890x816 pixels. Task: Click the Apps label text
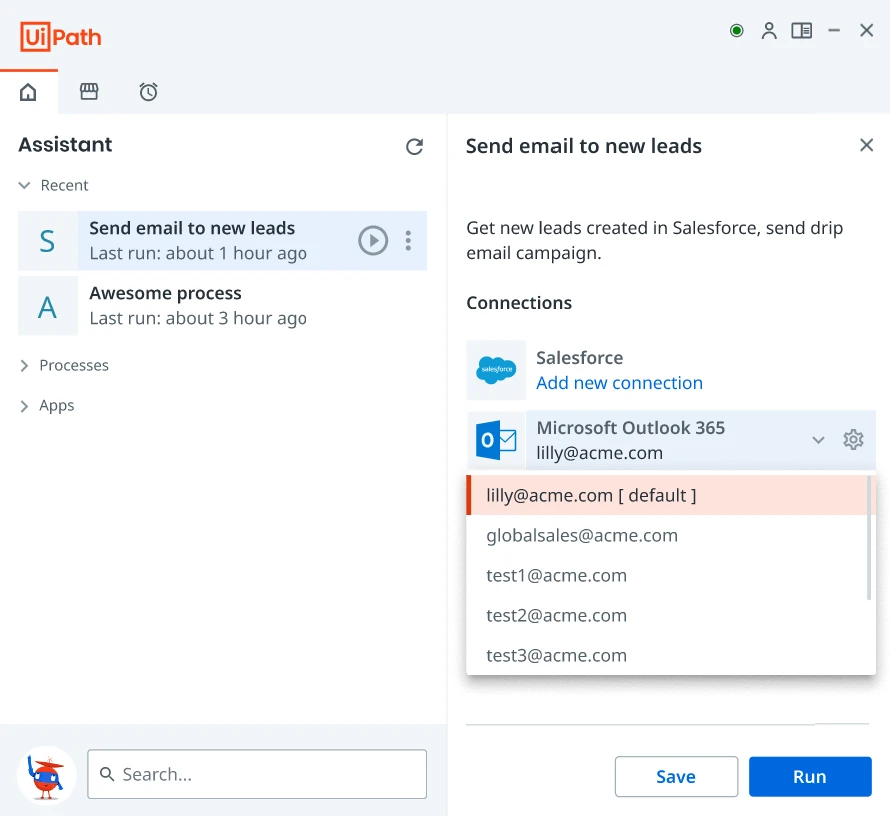57,406
